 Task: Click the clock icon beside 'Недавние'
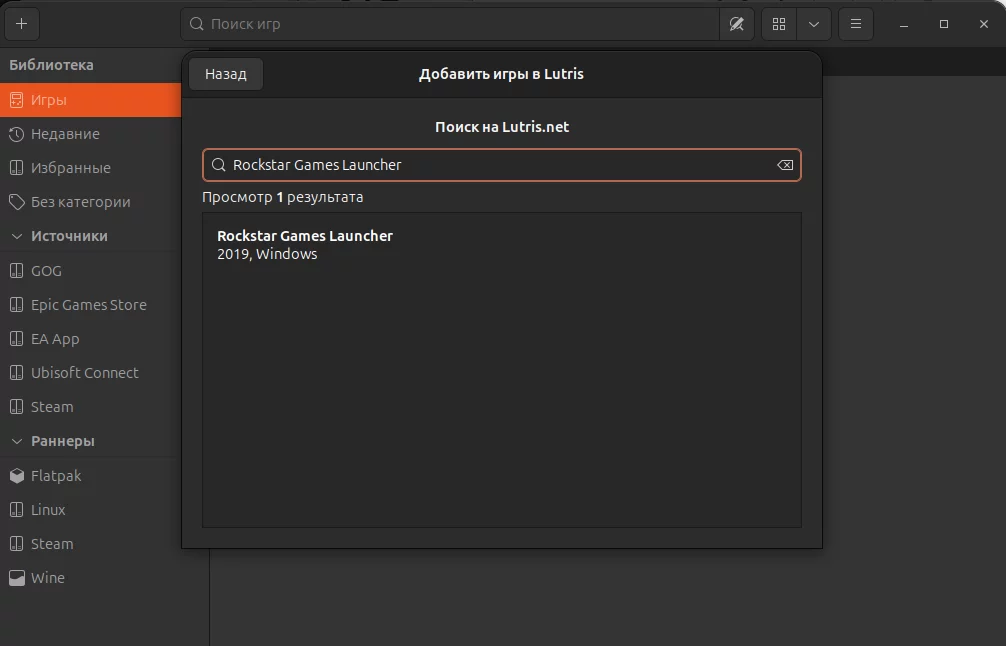click(x=17, y=134)
